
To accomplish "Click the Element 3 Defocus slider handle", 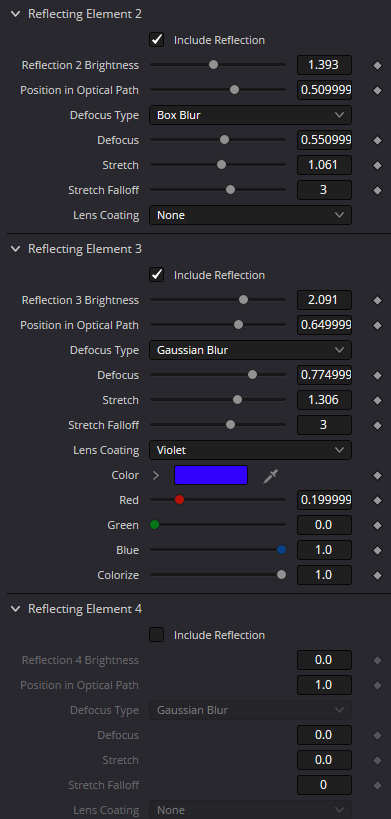I will pyautogui.click(x=252, y=375).
